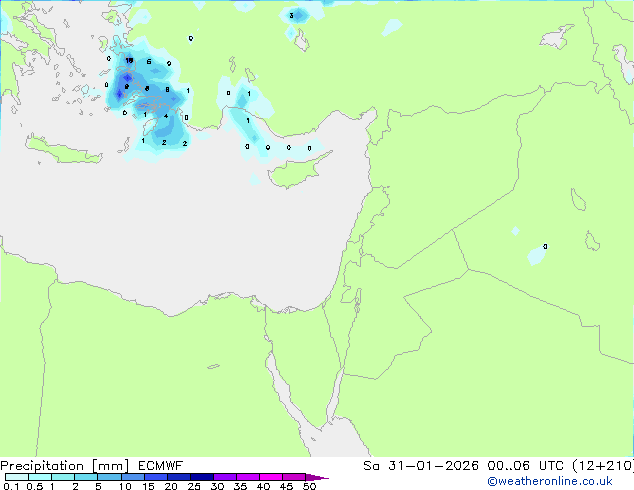634x490 pixels.
Task: Click the legend label '0.1'
Action: (11, 486)
